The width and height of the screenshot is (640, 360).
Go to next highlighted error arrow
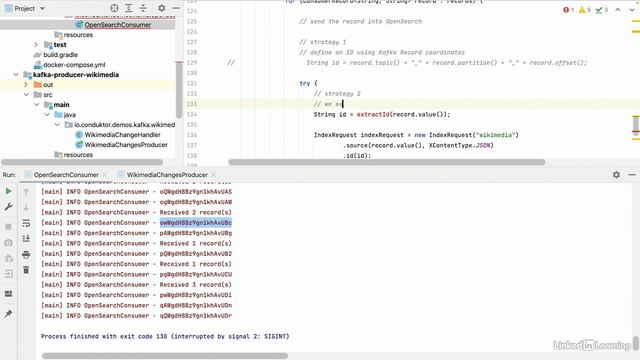pos(632,10)
